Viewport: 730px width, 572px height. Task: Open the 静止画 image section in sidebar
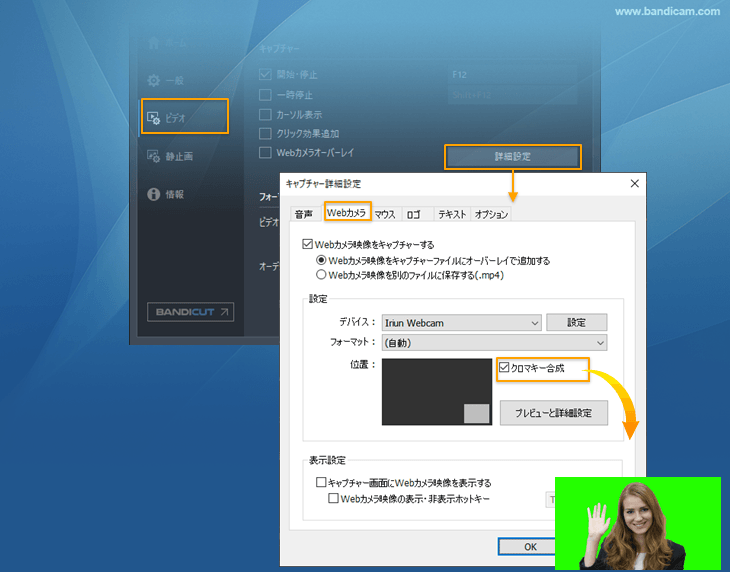[170, 156]
